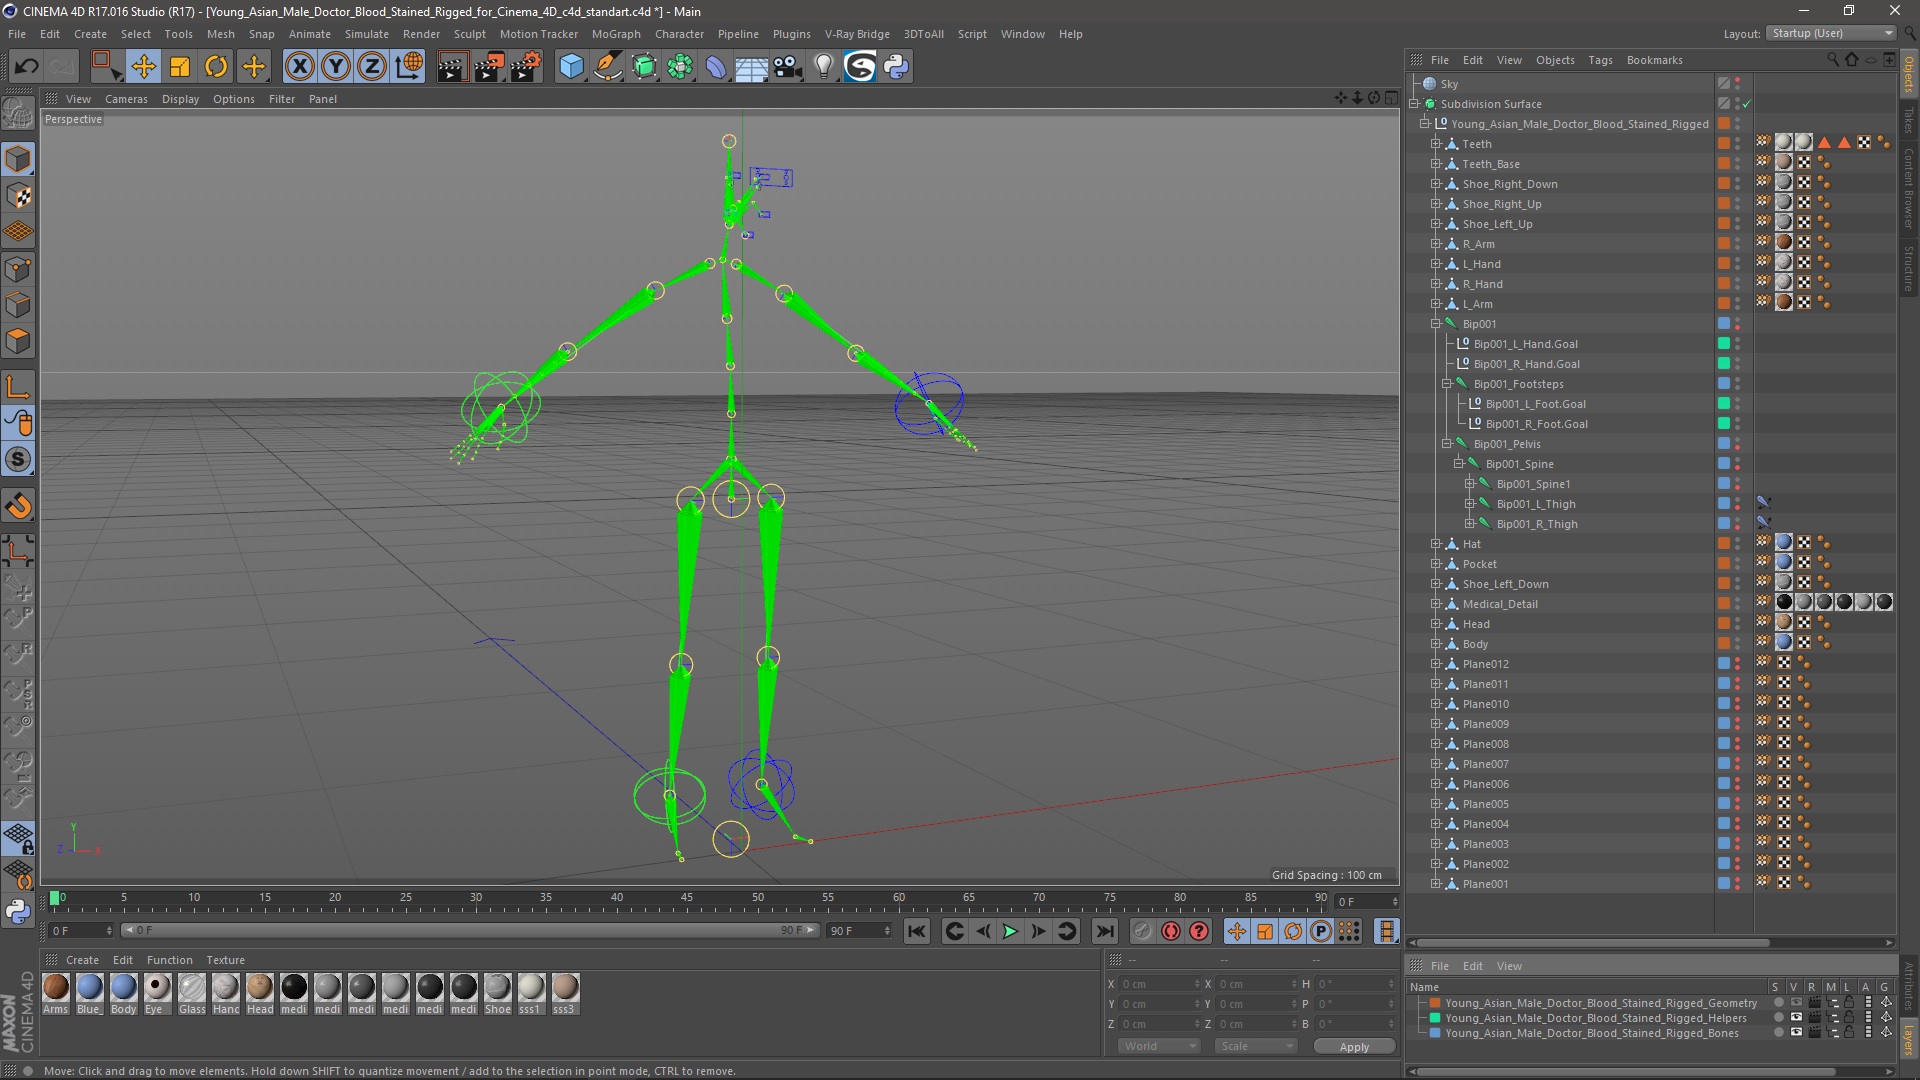Open the Material Manager Function menu

click(169, 960)
